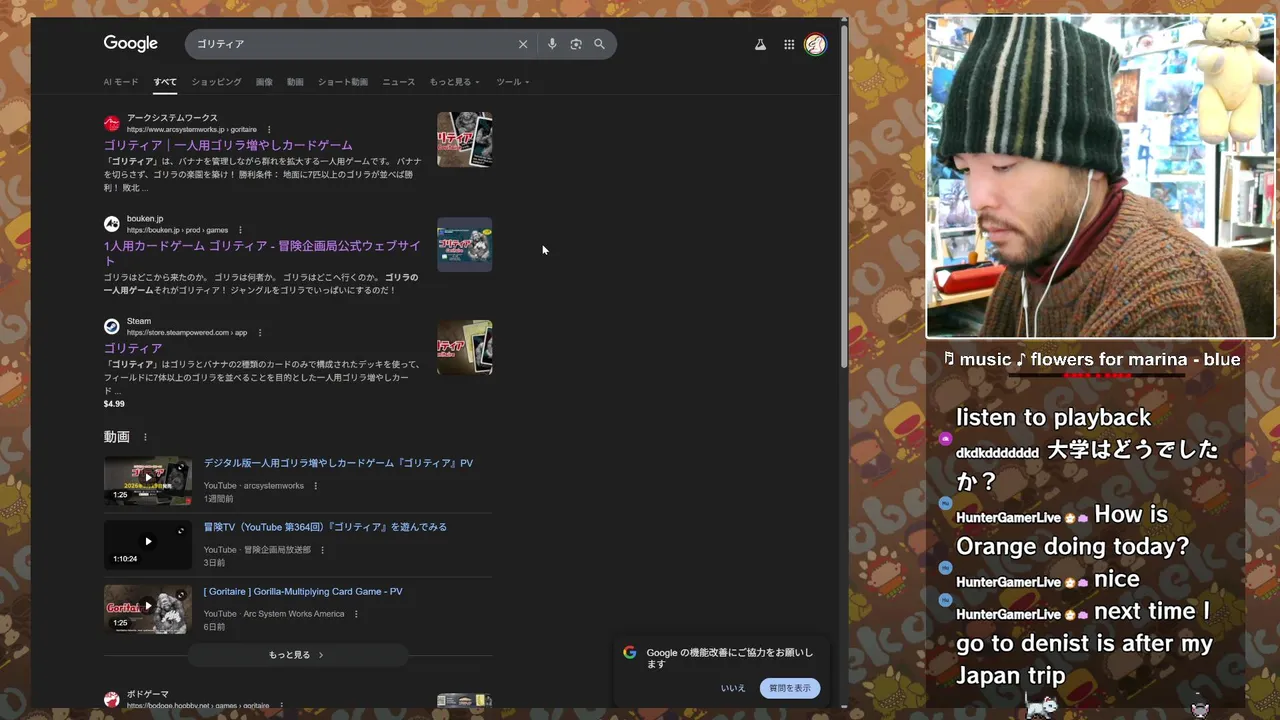Click the $4.99 Steam price text
The height and width of the screenshot is (720, 1280).
click(x=114, y=404)
